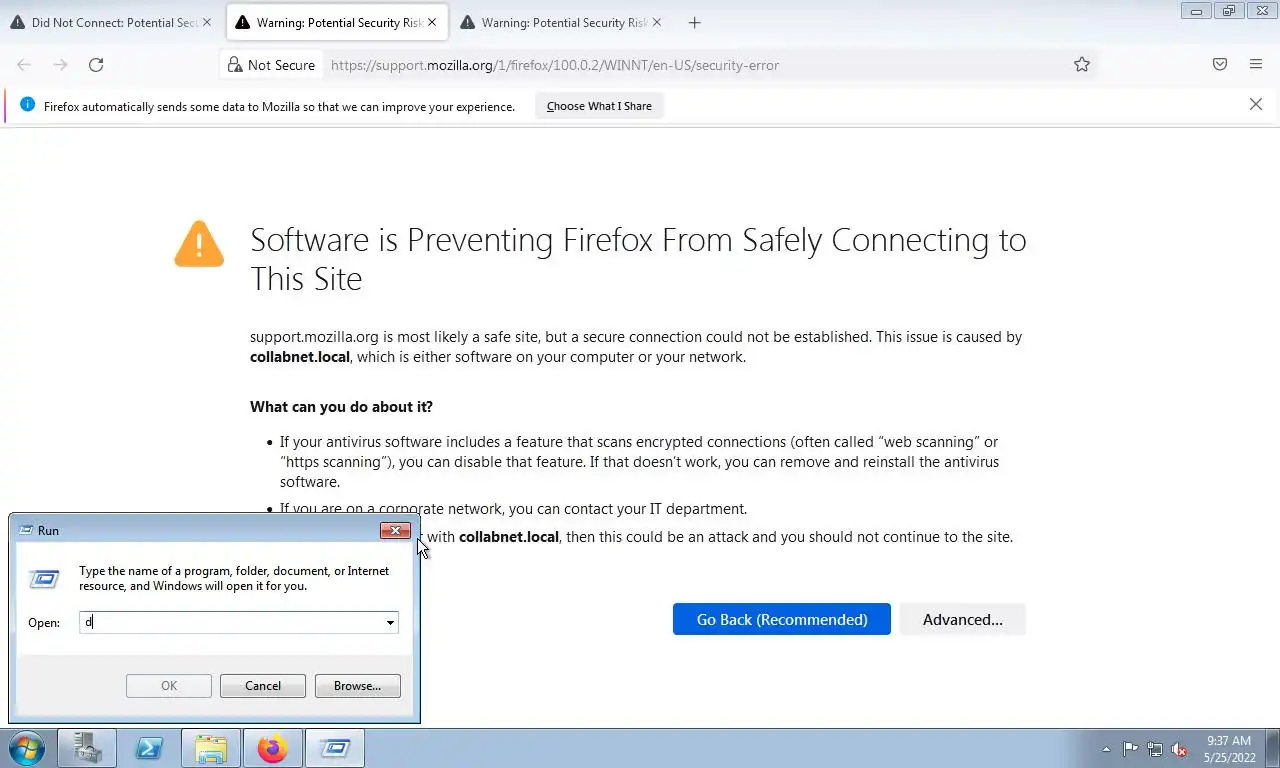Click the first bold collabnet.local text
The image size is (1280, 768).
pos(300,357)
